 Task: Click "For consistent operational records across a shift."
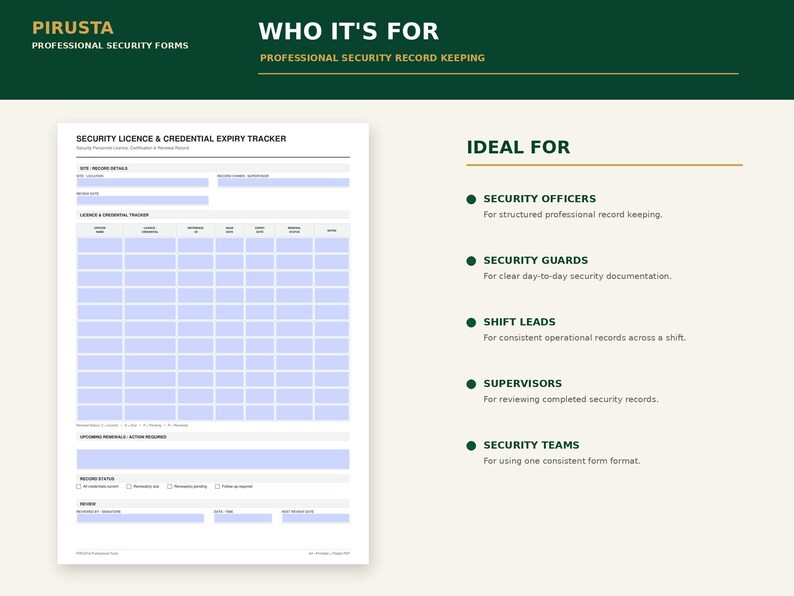point(584,338)
